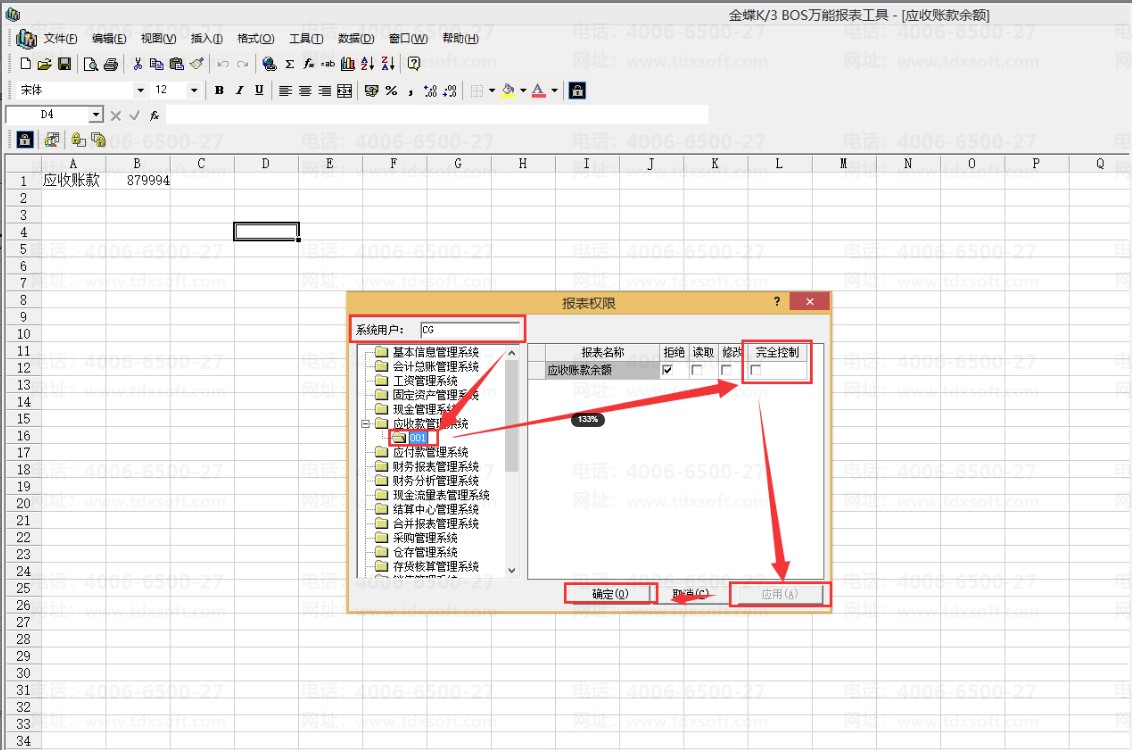Open the font size dropdown

[193, 90]
